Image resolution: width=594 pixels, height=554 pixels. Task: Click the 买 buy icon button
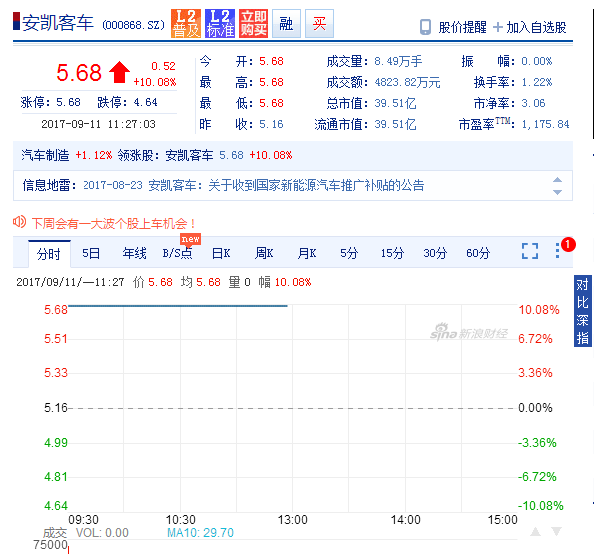(x=319, y=23)
